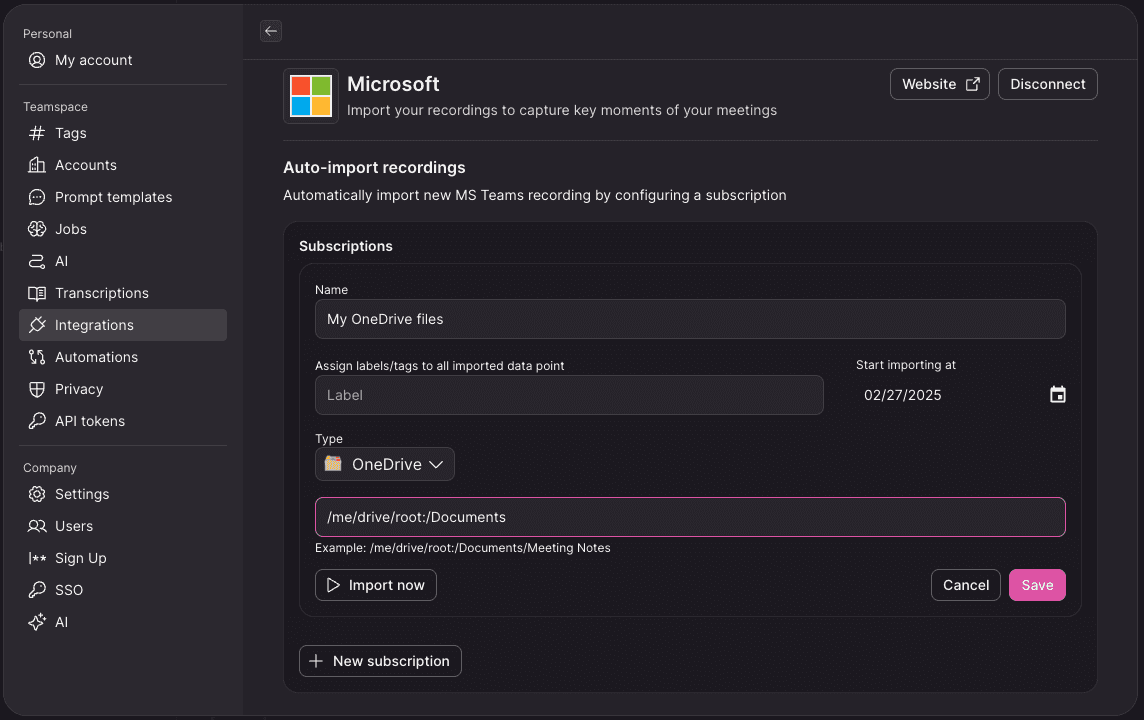Click the Tags hash icon
1144x720 pixels.
[x=36, y=133]
